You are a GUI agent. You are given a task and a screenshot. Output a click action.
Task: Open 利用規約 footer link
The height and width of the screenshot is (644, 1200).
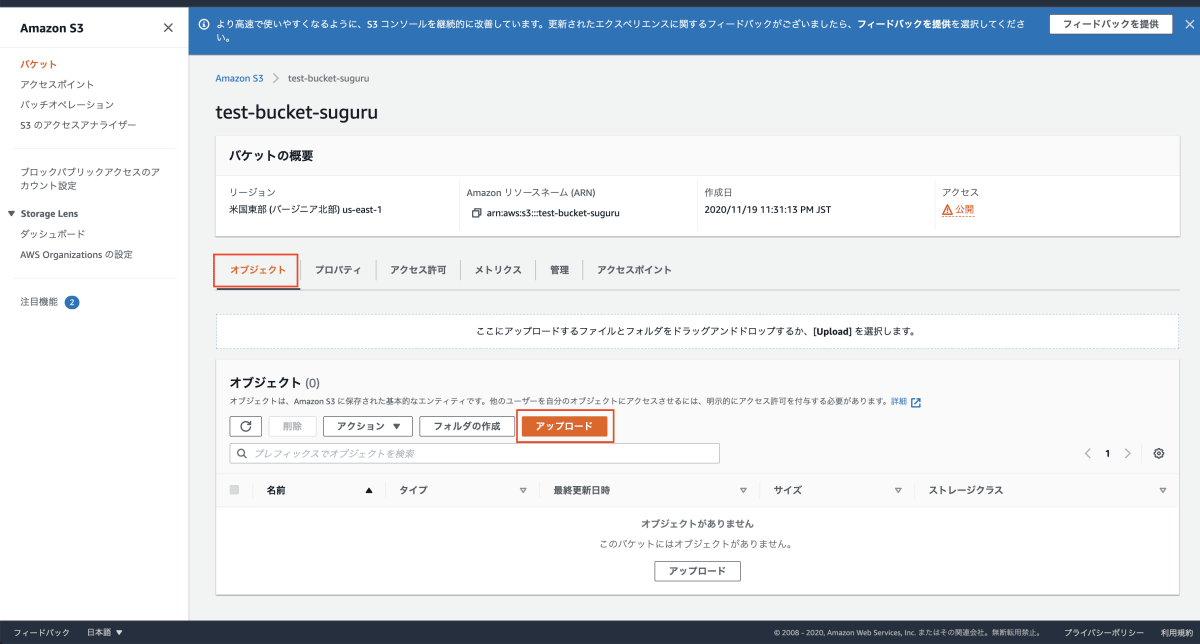[1176, 632]
